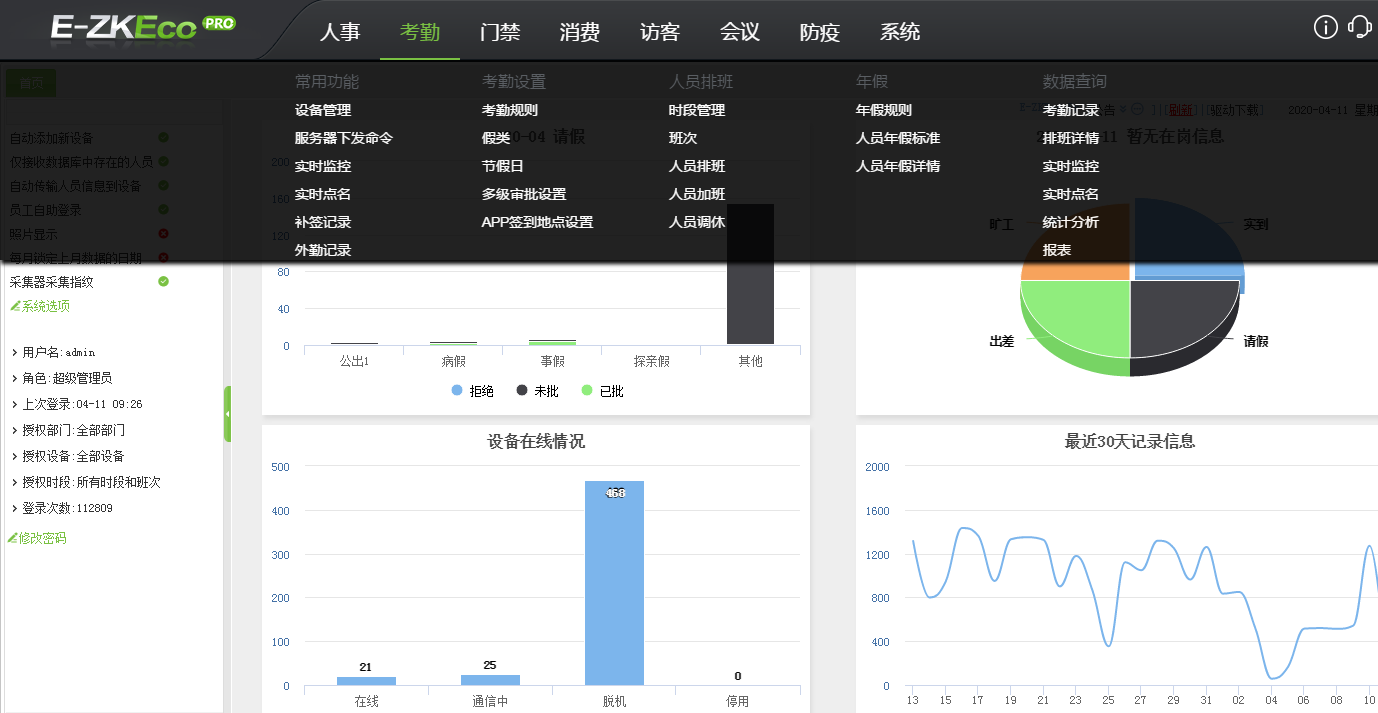
Task: Select 时段管理 menu entry
Action: click(x=697, y=110)
